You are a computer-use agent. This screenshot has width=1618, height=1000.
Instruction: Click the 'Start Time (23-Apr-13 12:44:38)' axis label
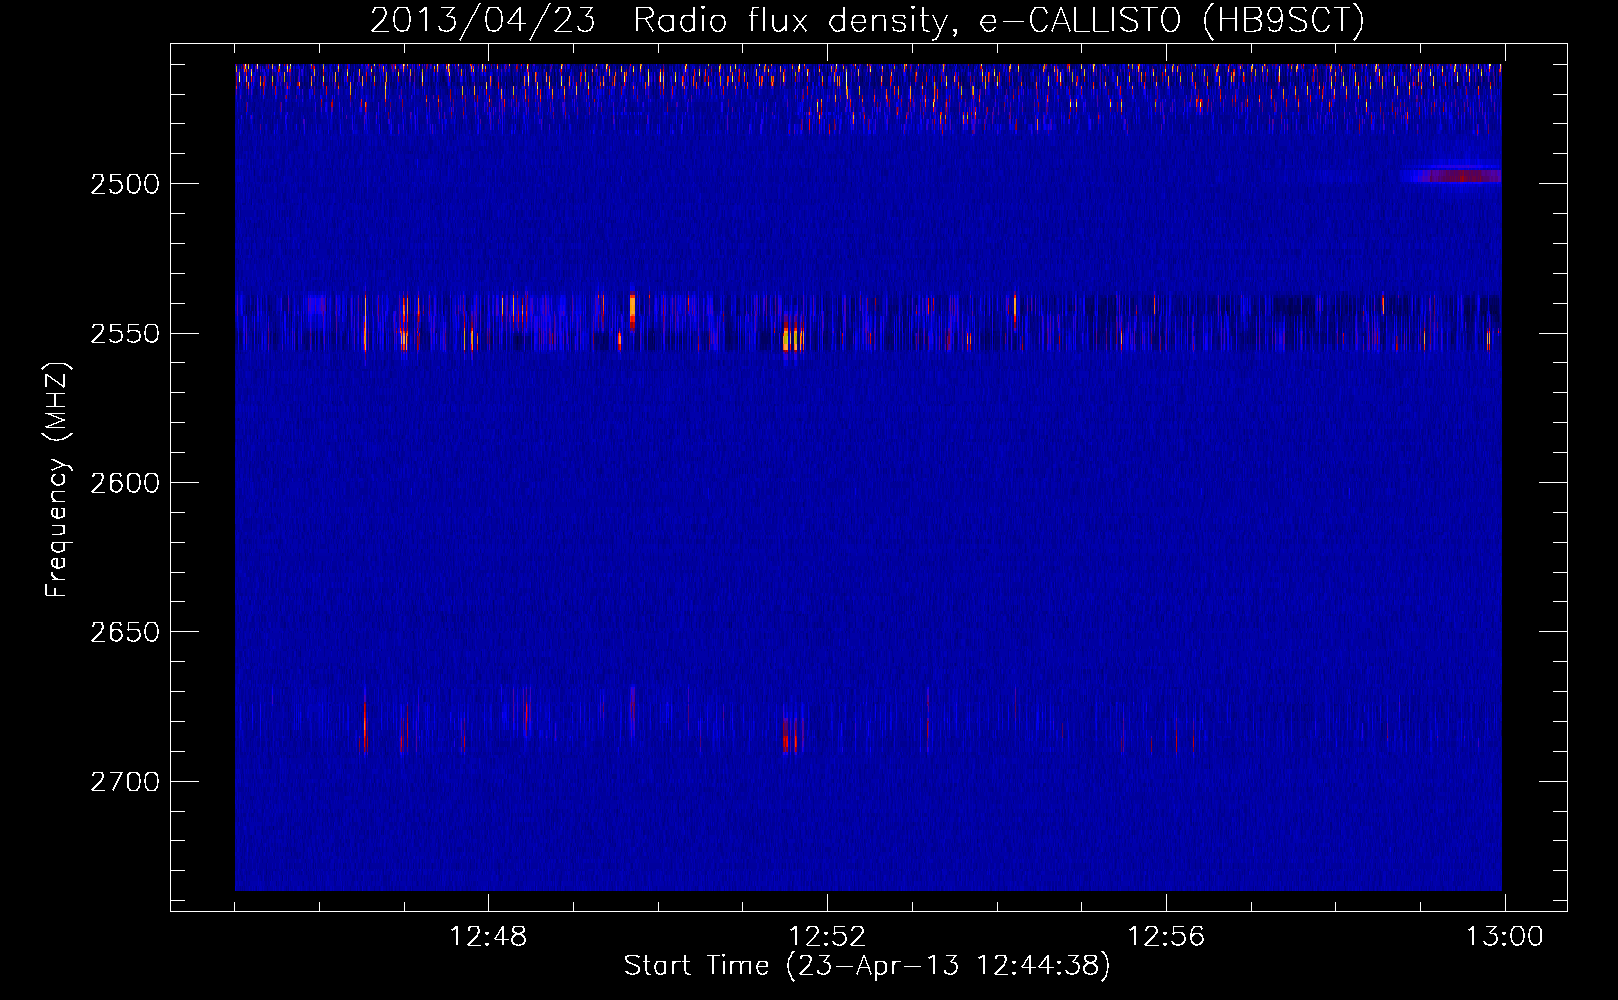point(867,966)
